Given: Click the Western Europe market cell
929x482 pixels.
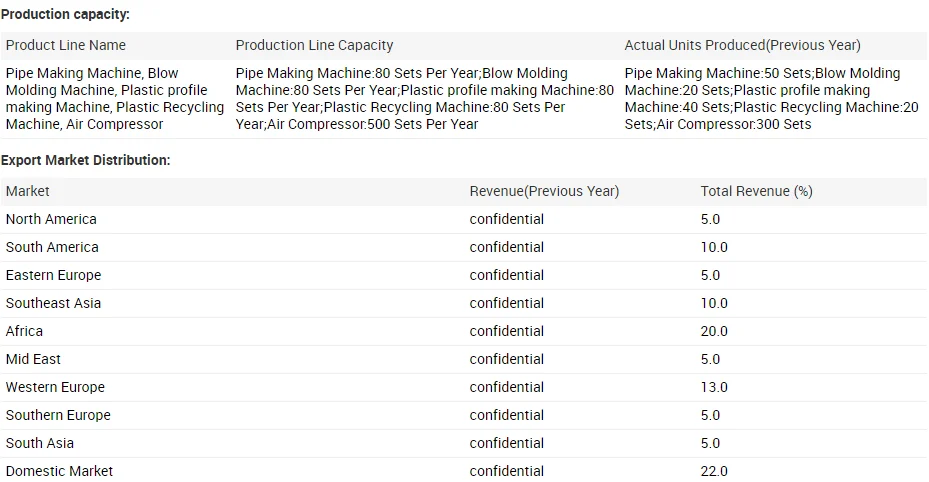Looking at the screenshot, I should [x=55, y=387].
